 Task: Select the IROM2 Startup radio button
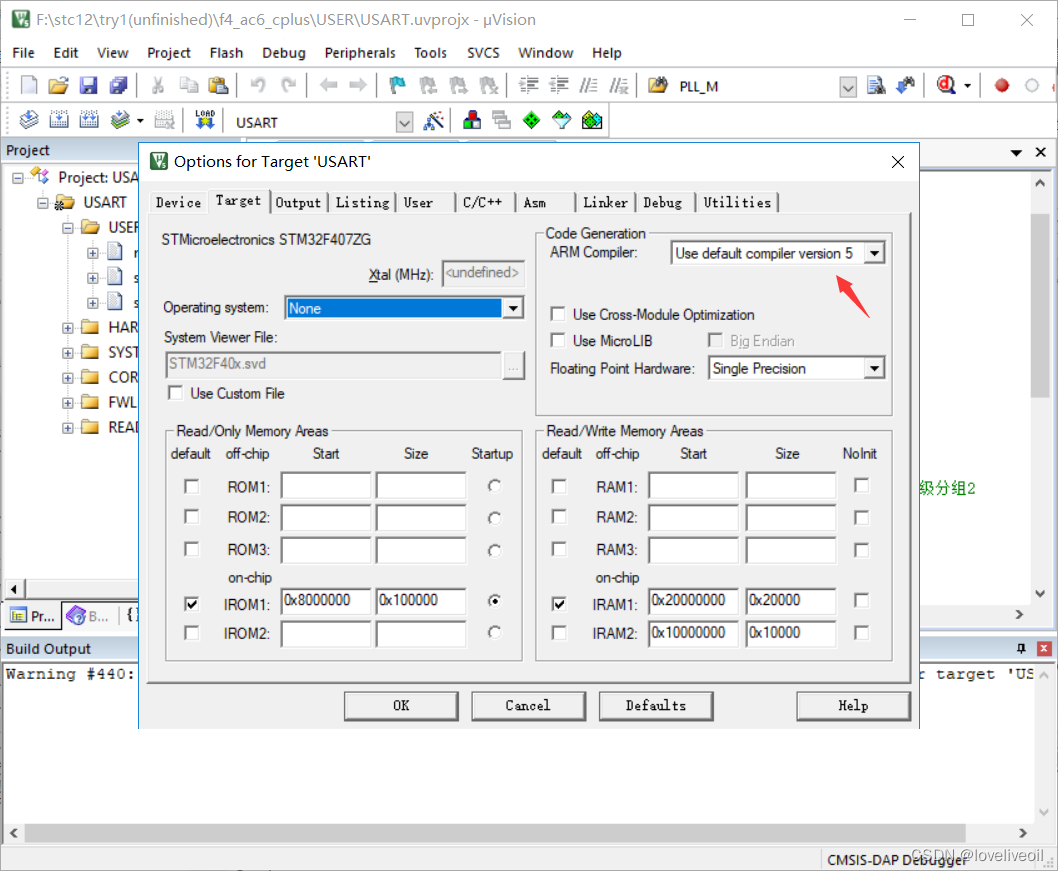(495, 632)
